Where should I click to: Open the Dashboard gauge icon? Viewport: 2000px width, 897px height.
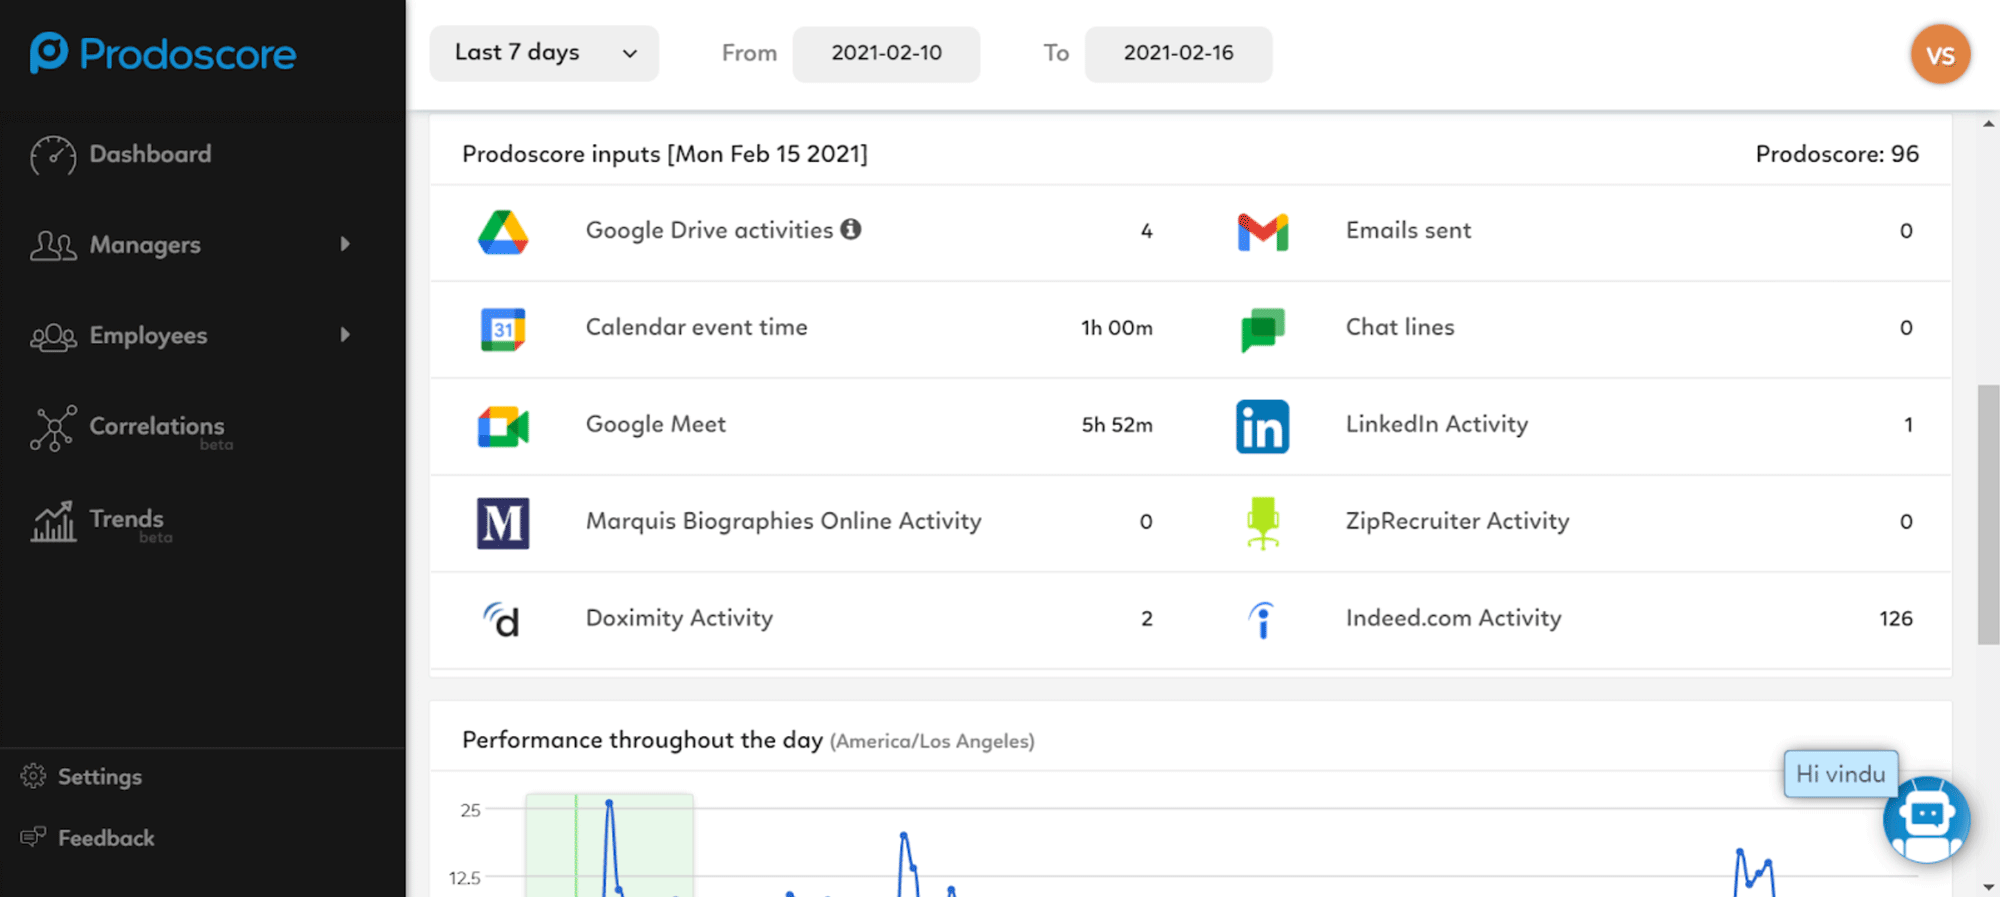coord(53,155)
